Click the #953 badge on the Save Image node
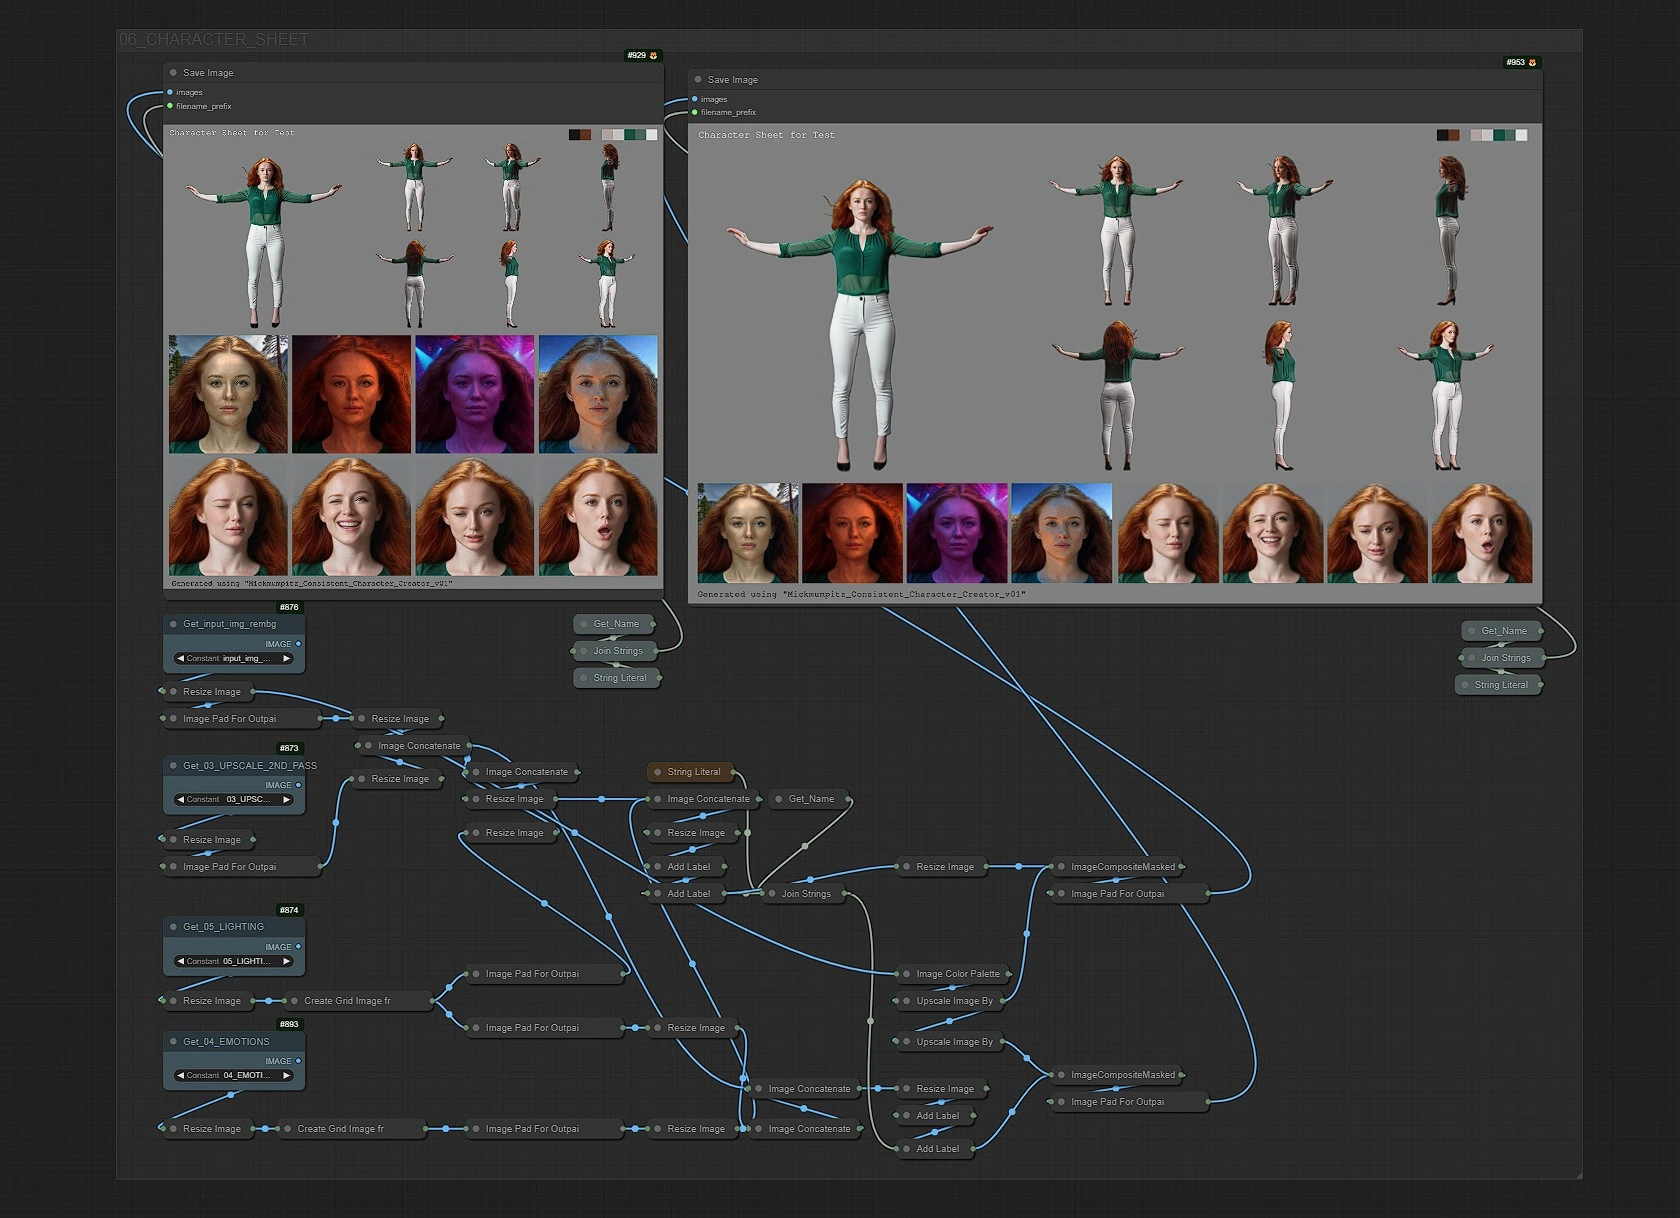This screenshot has height=1218, width=1680. (x=1522, y=62)
